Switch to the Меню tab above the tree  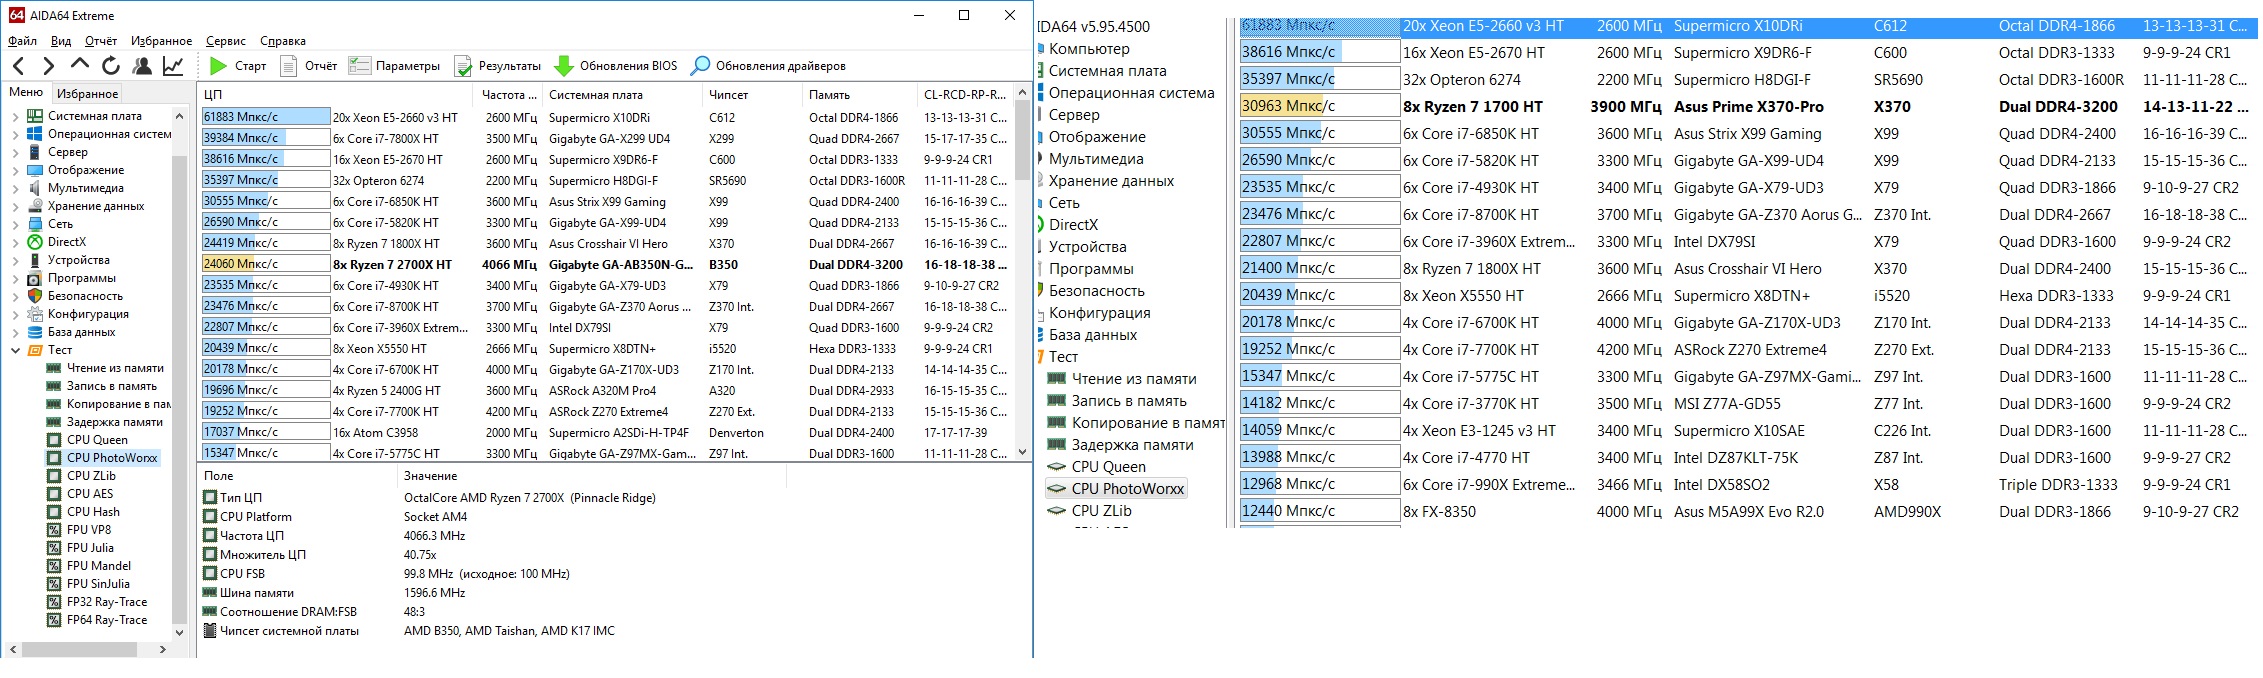[x=26, y=92]
